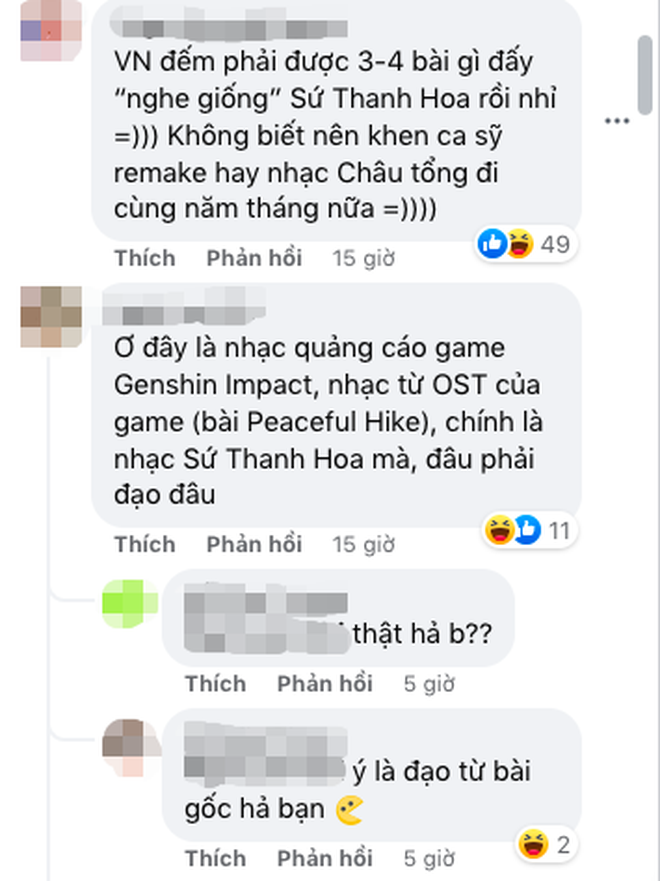
Task: Open the three-dots comment options menu
Action: [616, 121]
